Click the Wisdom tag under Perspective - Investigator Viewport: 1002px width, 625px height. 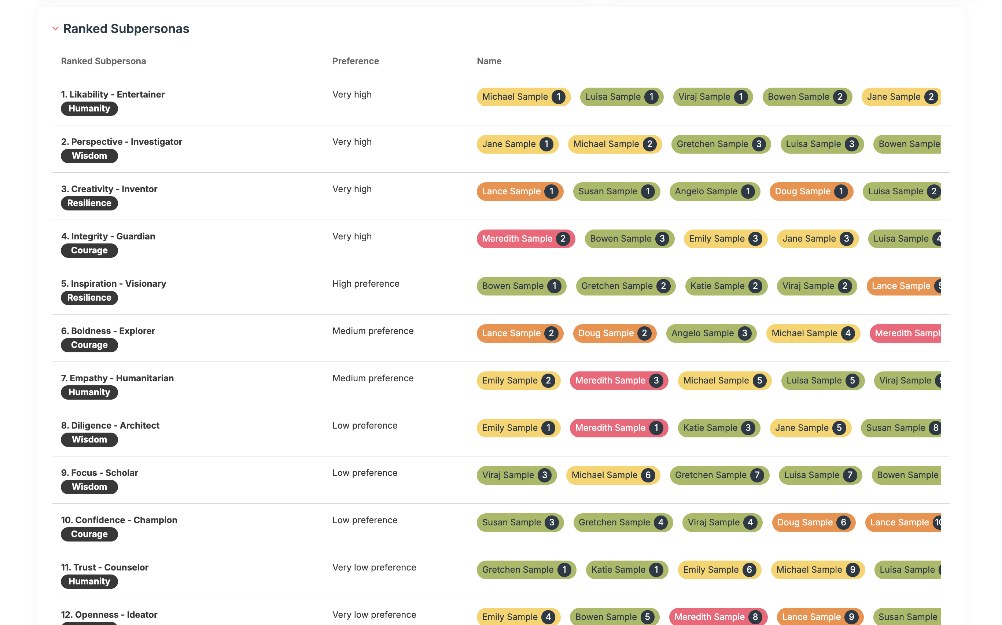click(89, 156)
